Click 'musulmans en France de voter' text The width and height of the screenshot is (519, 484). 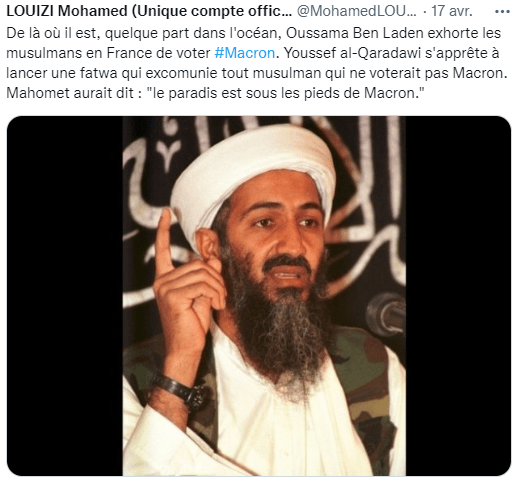point(108,53)
